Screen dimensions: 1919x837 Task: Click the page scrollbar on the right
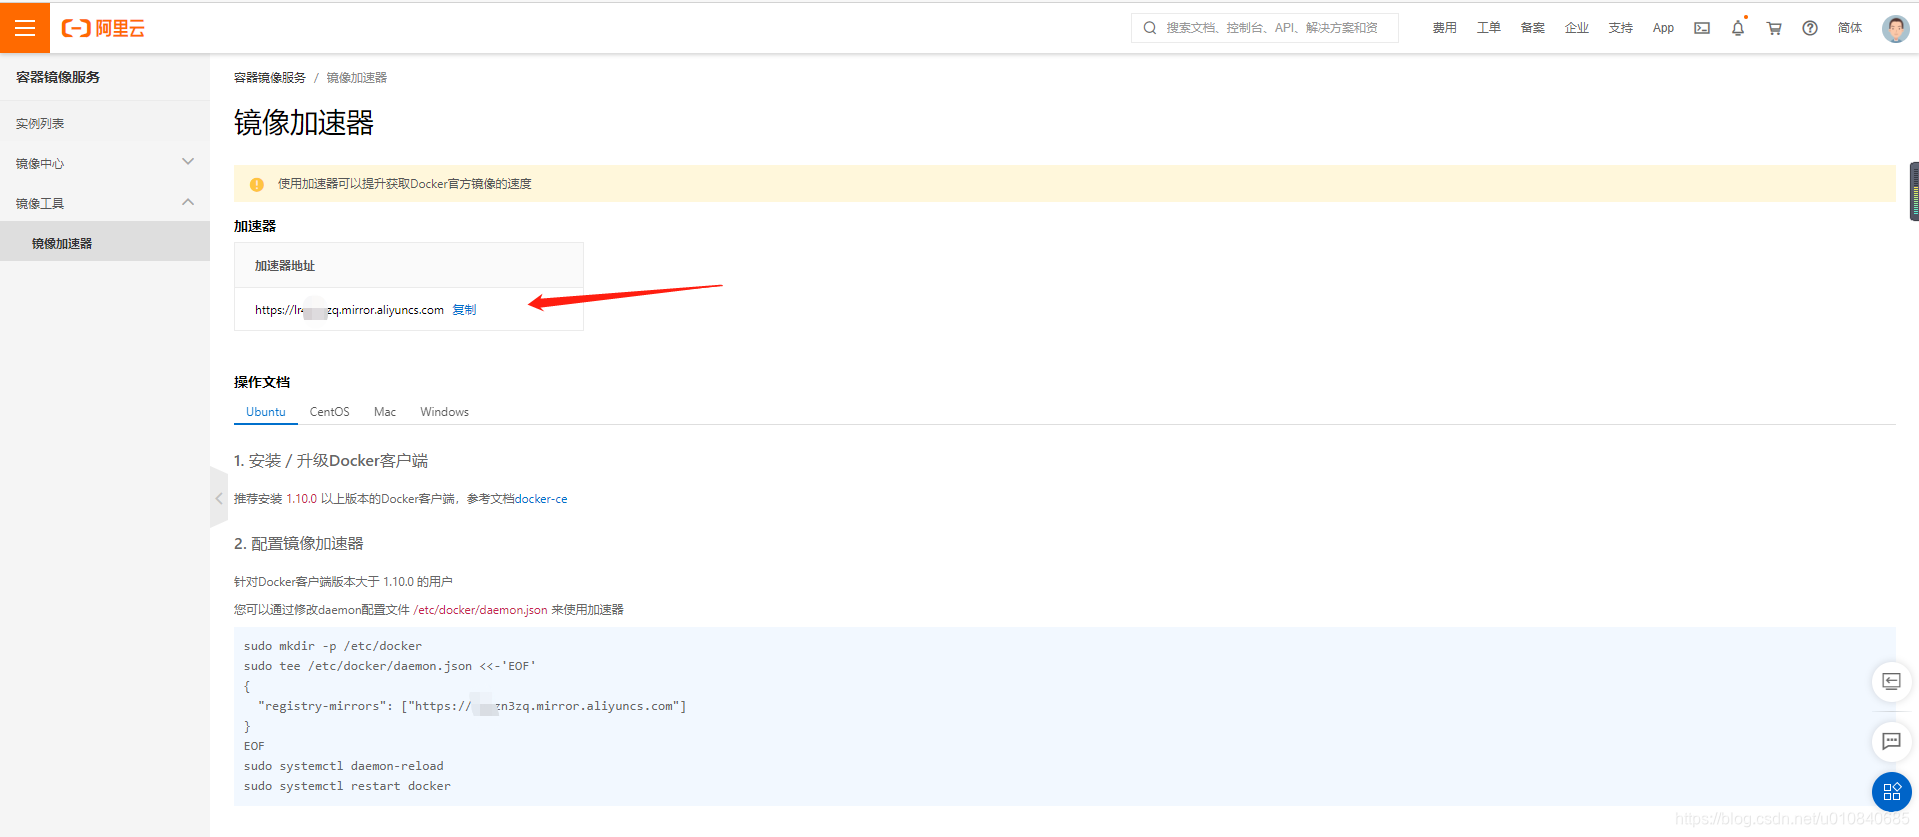pos(1914,191)
